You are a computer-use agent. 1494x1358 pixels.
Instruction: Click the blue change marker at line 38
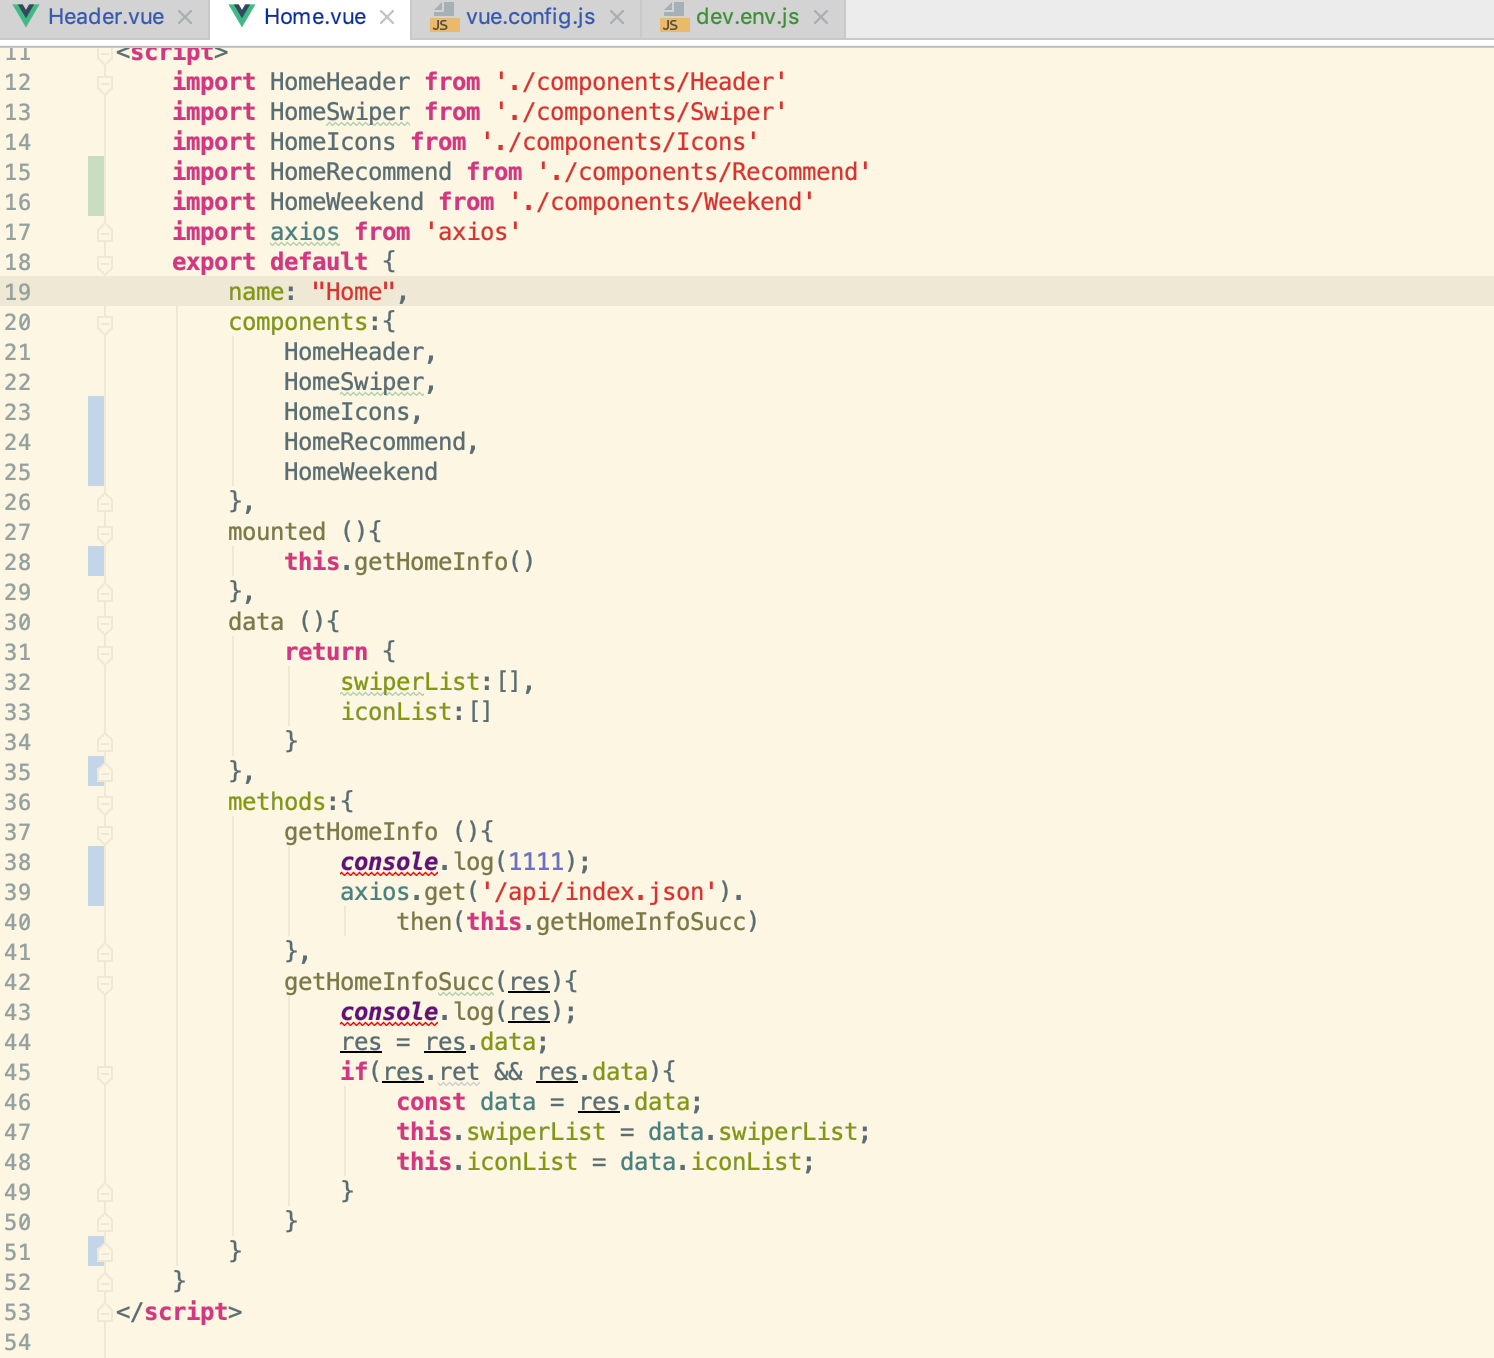pos(96,876)
